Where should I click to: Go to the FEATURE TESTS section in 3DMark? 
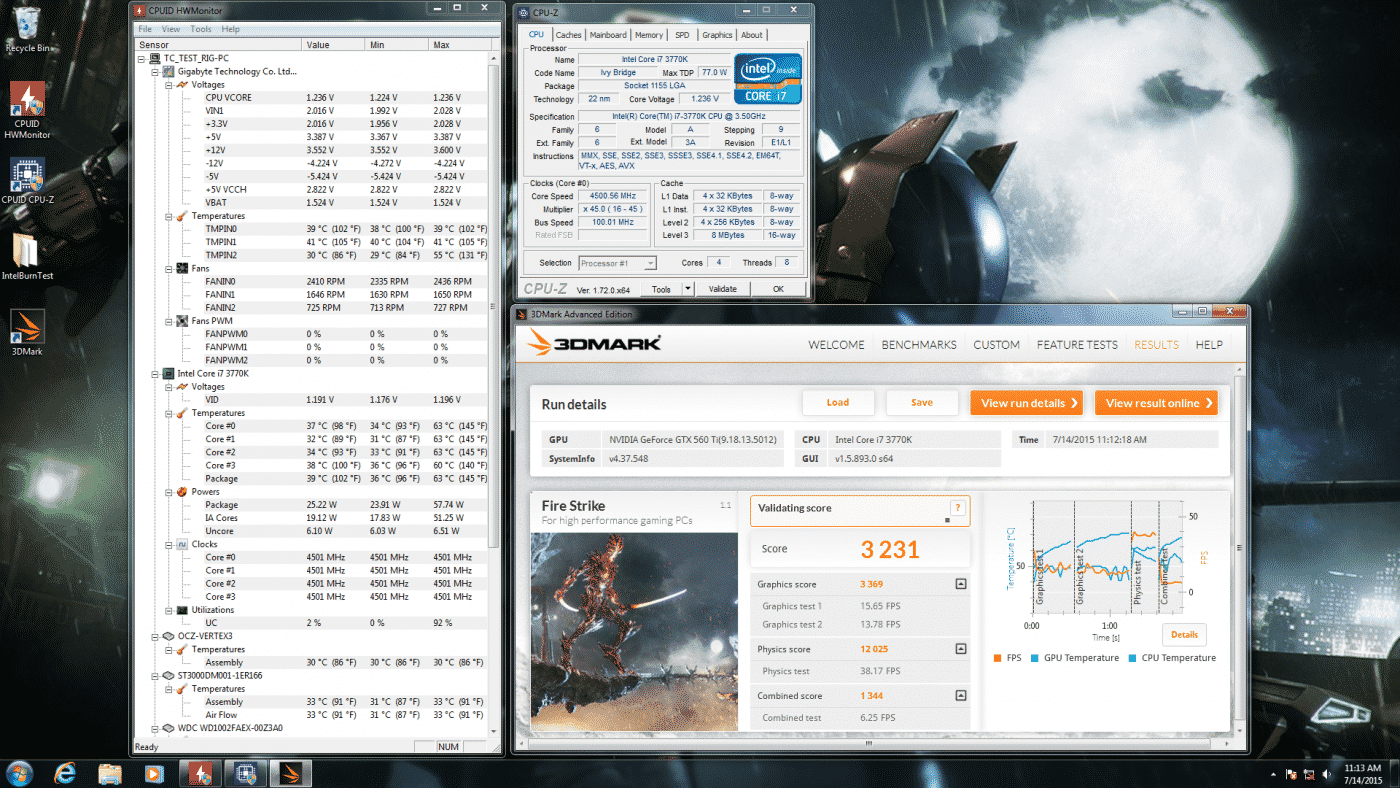point(1077,345)
